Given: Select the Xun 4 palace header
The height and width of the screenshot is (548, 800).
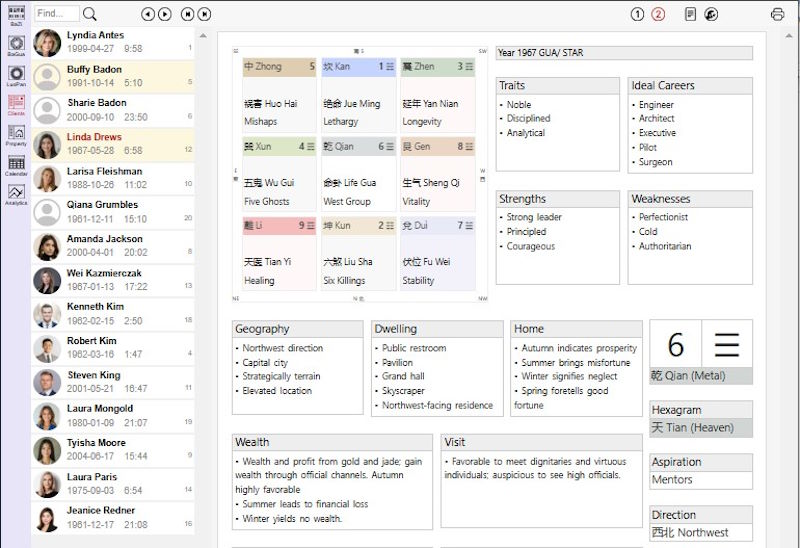Looking at the screenshot, I should coord(279,147).
